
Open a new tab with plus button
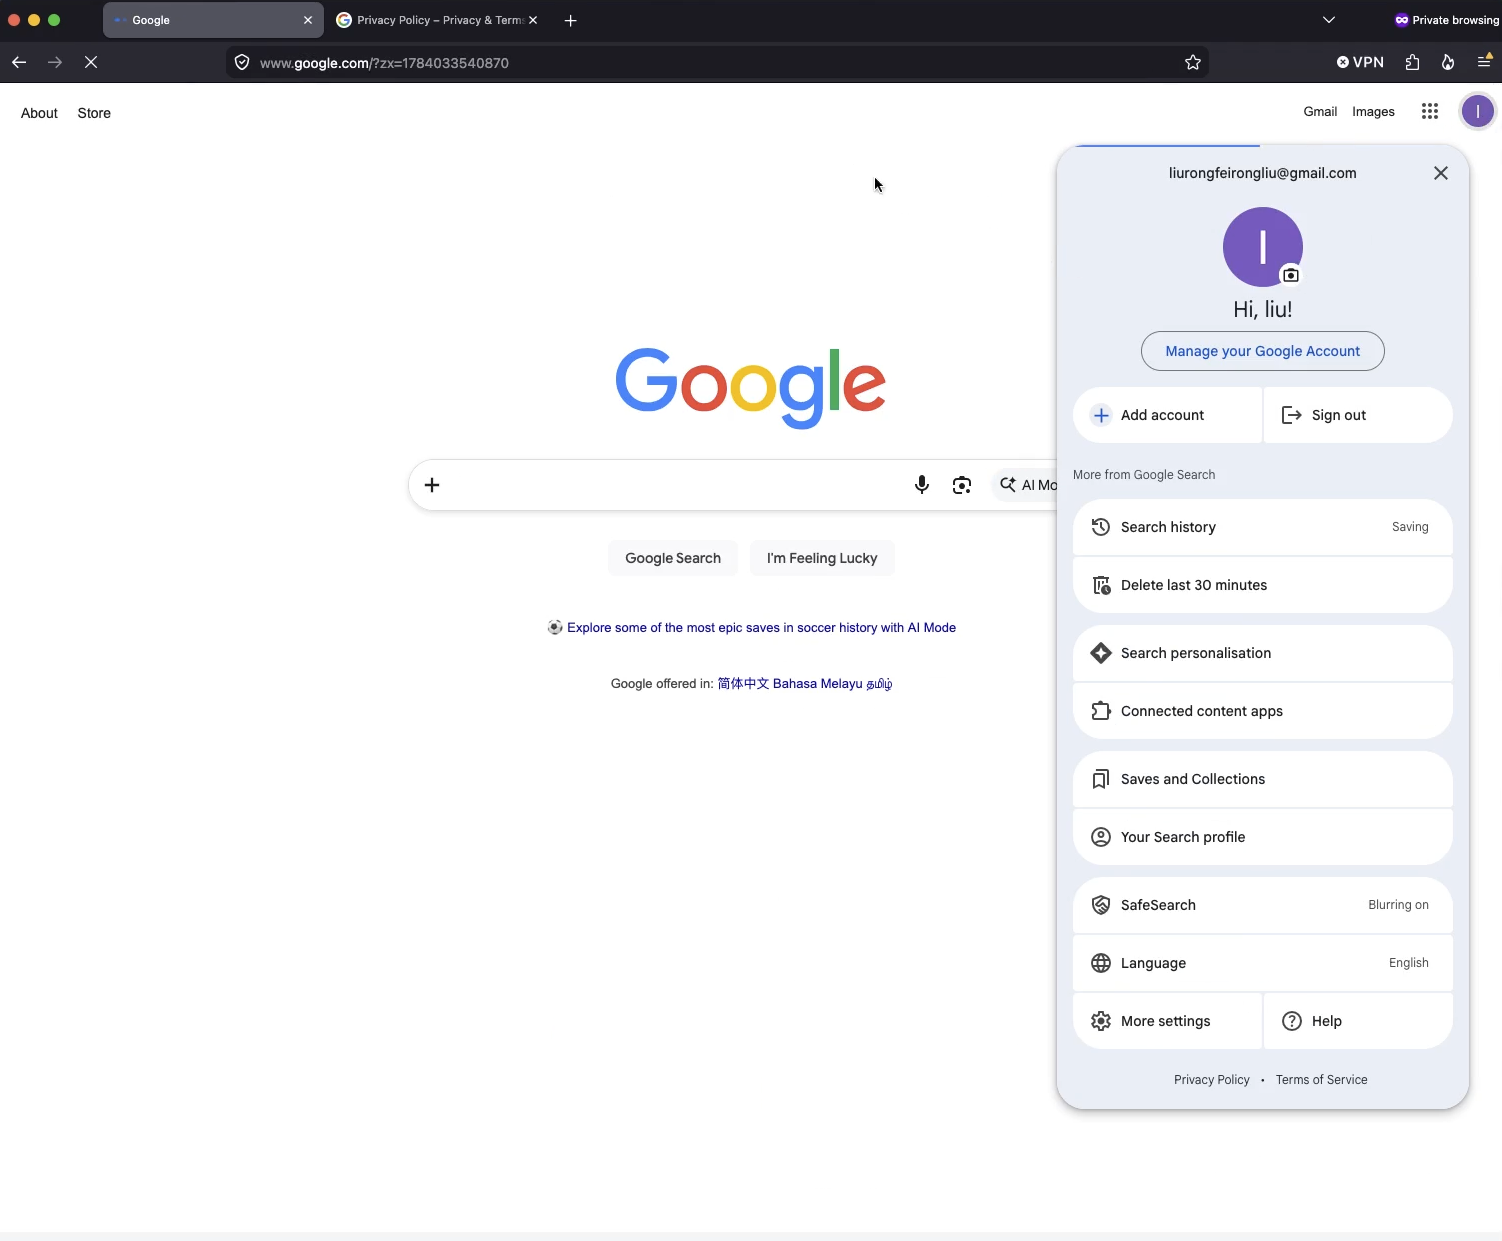click(x=571, y=20)
